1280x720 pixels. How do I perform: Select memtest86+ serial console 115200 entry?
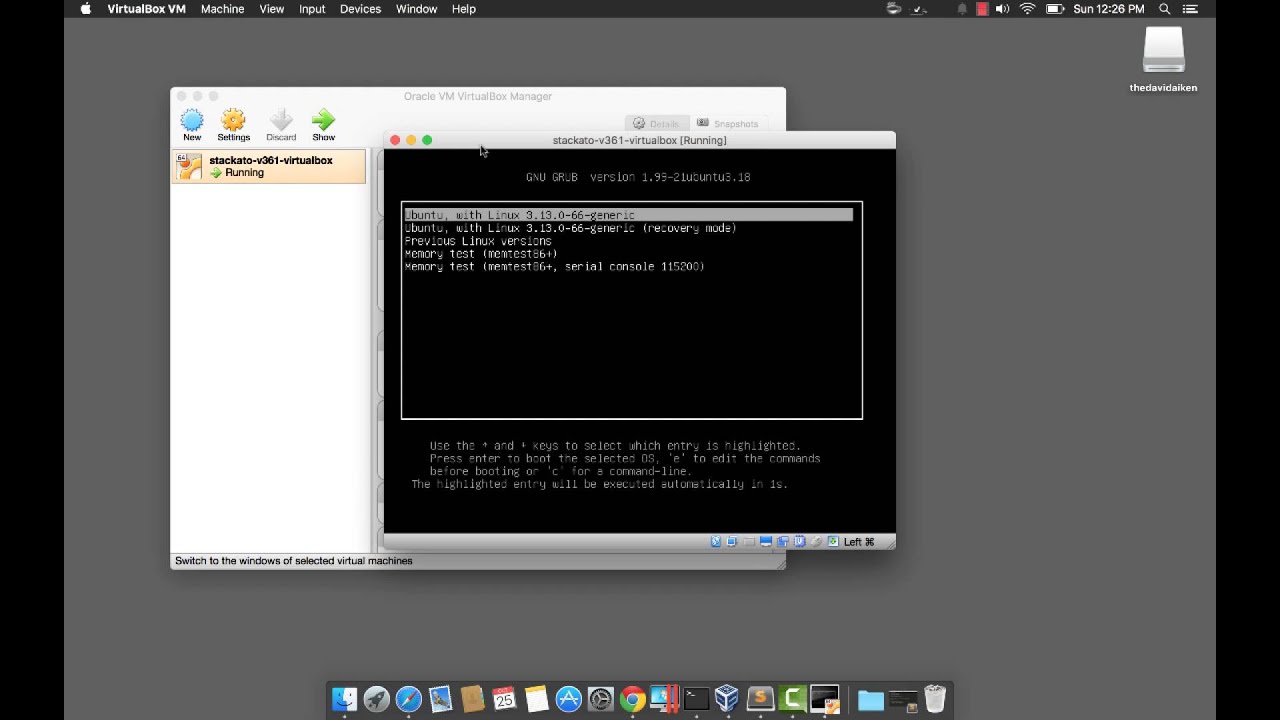pyautogui.click(x=554, y=267)
